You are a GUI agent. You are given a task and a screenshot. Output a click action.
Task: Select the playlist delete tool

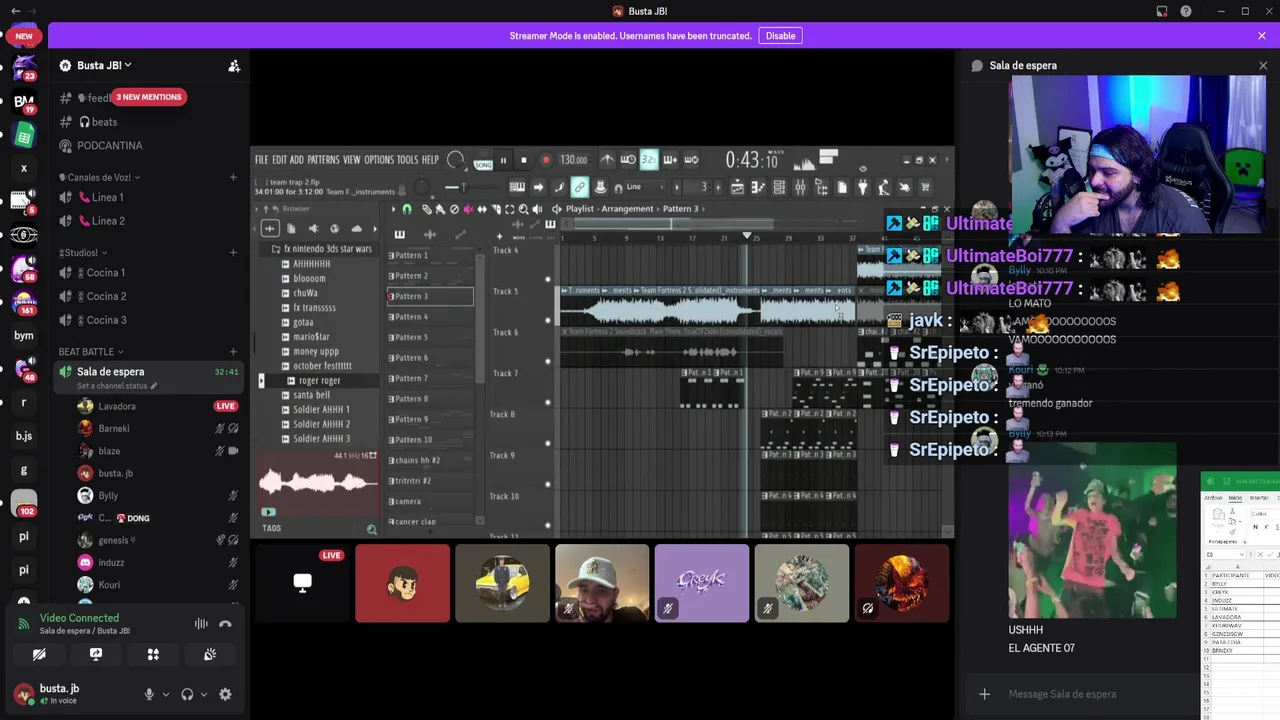coord(454,209)
